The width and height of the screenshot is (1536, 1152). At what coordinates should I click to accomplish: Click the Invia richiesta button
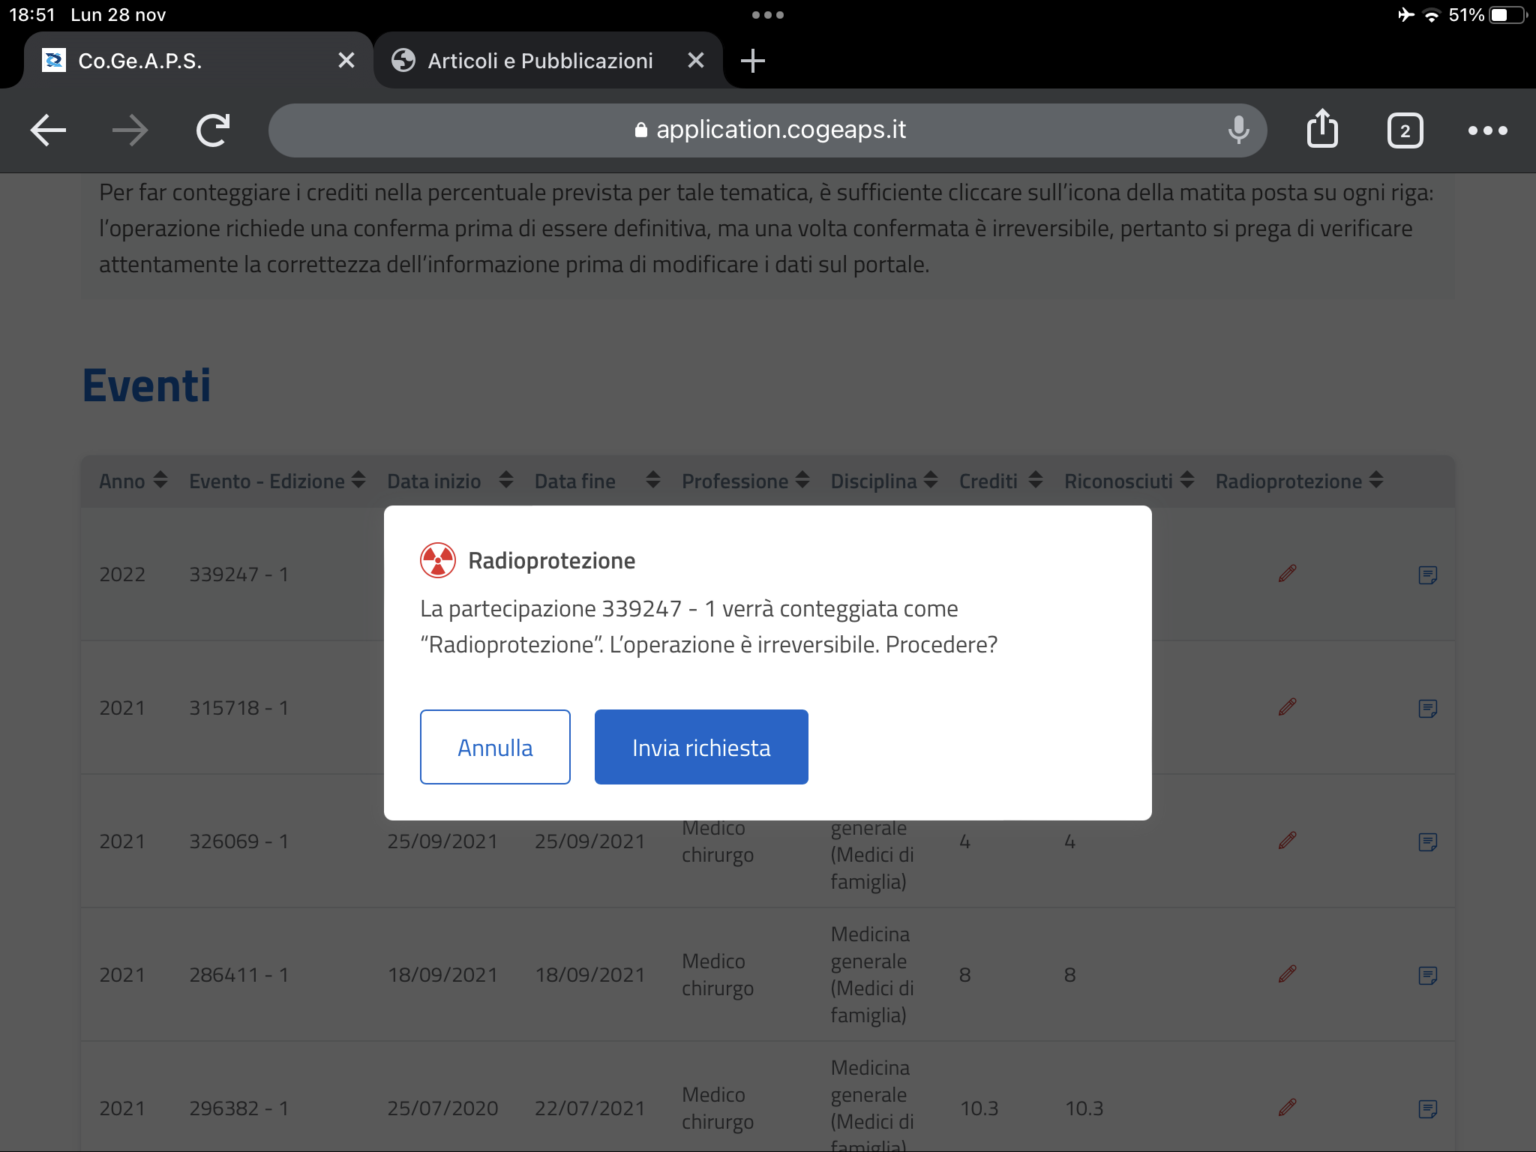pos(701,747)
